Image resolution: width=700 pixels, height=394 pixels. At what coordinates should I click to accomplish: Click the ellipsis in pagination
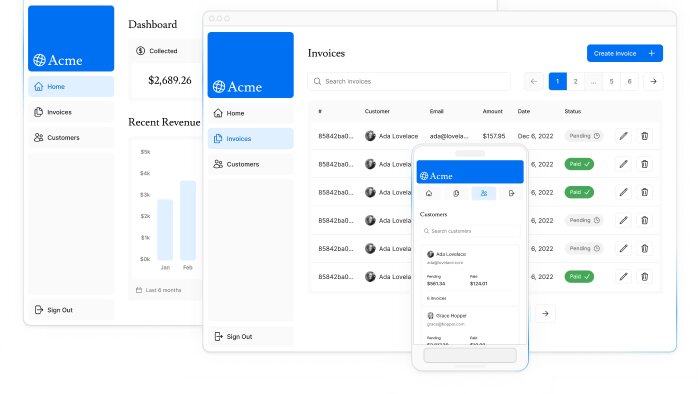[x=593, y=81]
